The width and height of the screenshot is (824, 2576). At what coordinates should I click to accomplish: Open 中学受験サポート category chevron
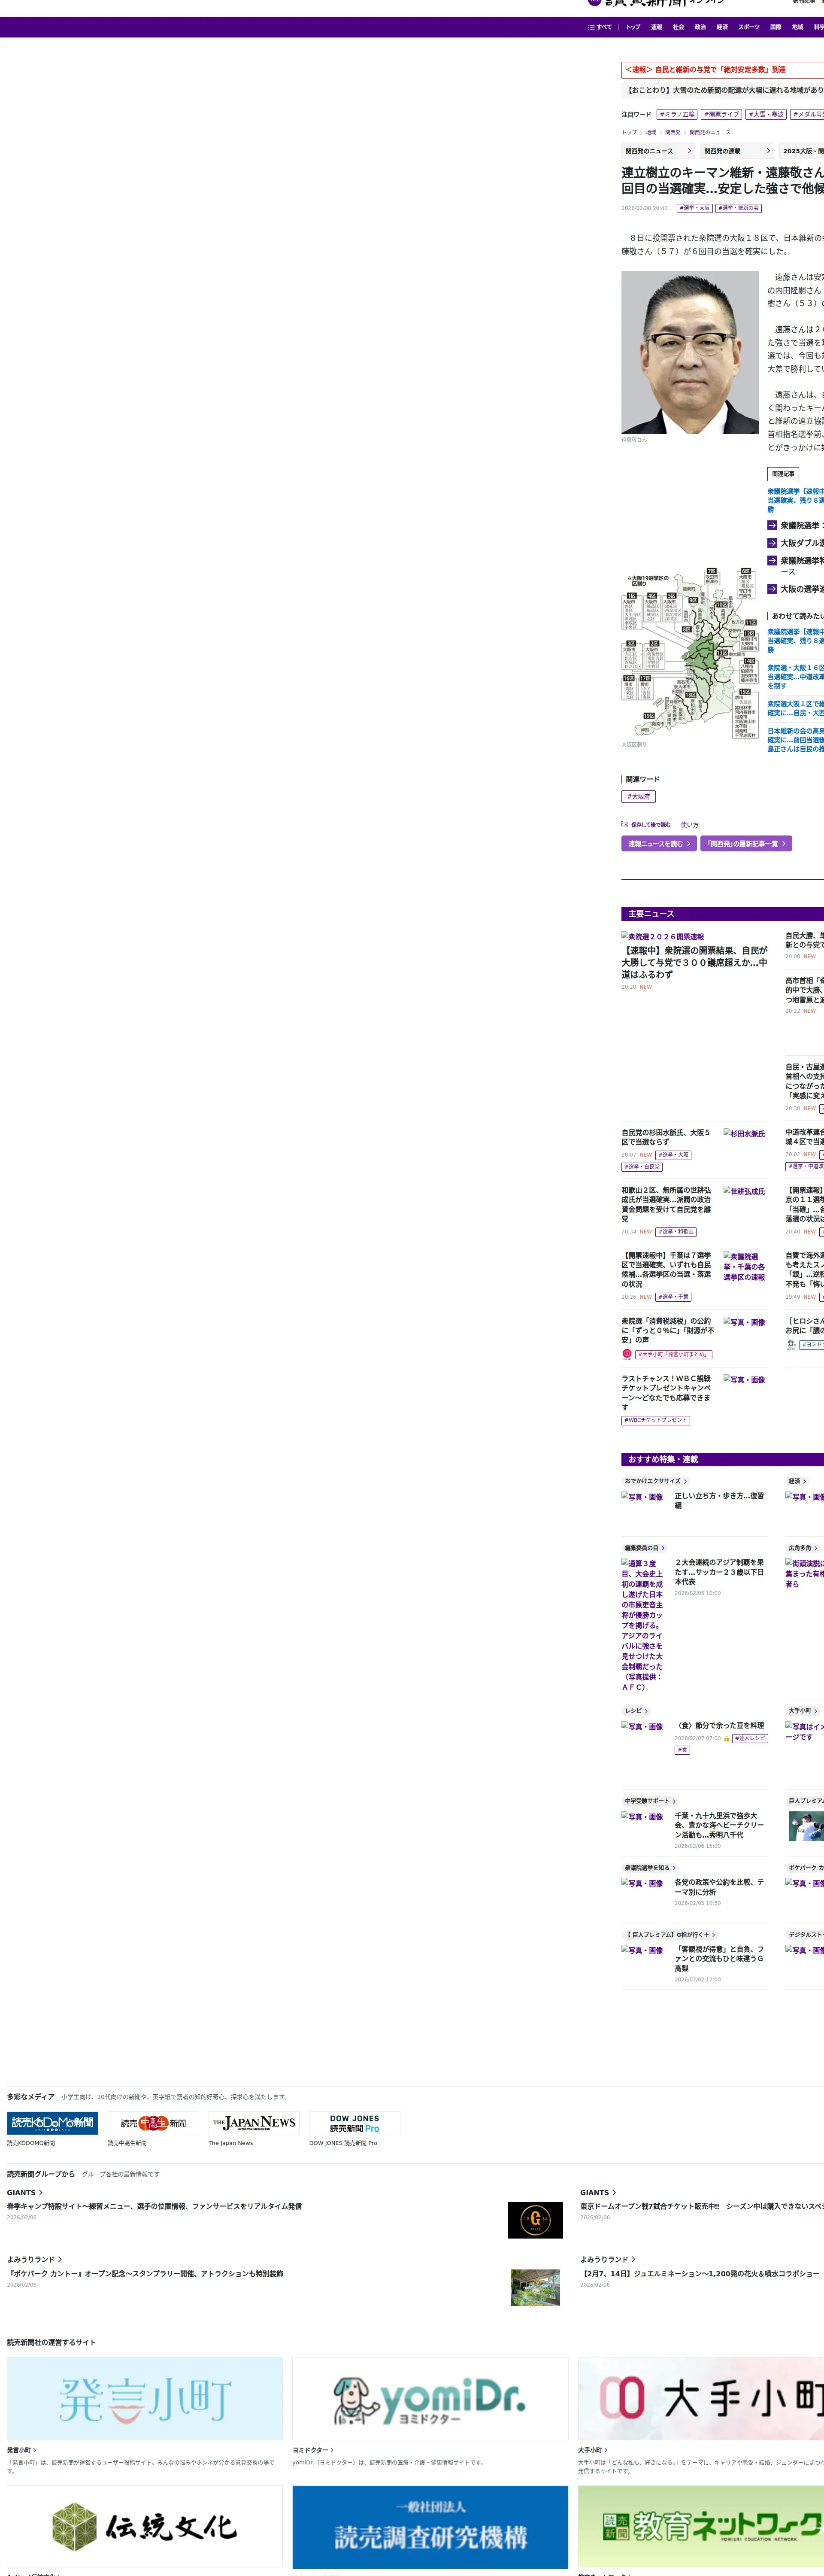[674, 1801]
